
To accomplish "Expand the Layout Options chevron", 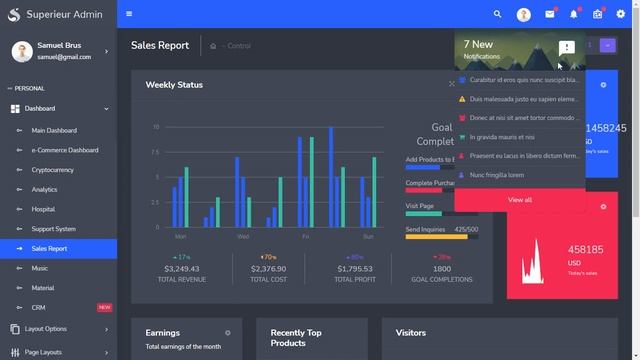I will [x=107, y=329].
